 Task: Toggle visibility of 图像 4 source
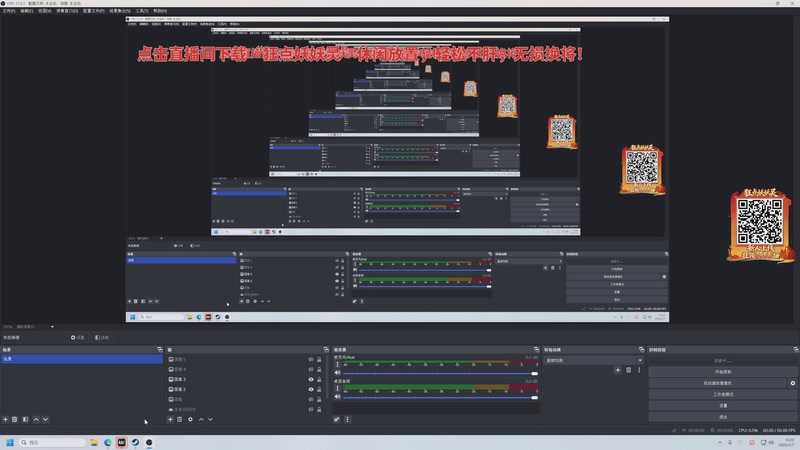click(x=311, y=369)
